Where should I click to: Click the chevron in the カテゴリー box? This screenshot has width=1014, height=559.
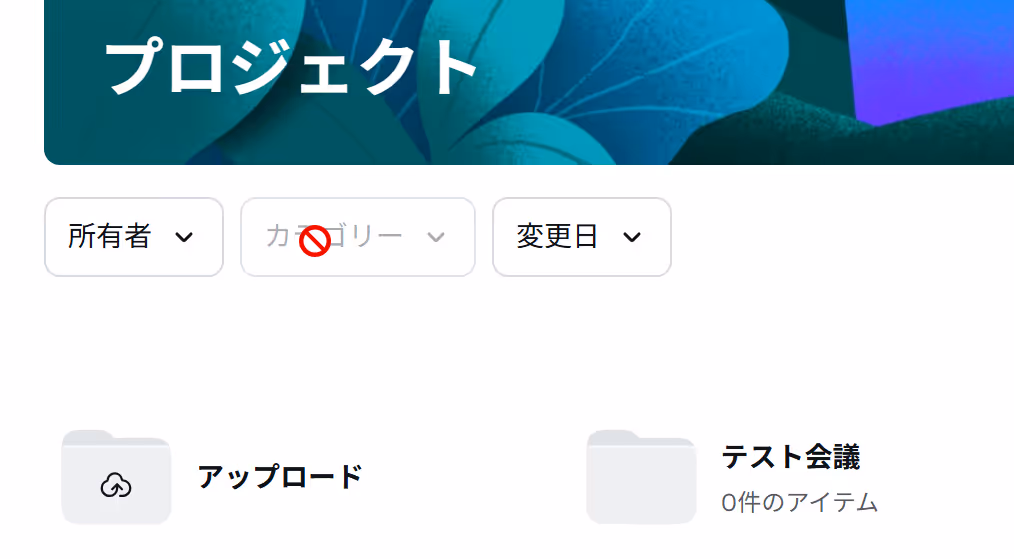436,237
